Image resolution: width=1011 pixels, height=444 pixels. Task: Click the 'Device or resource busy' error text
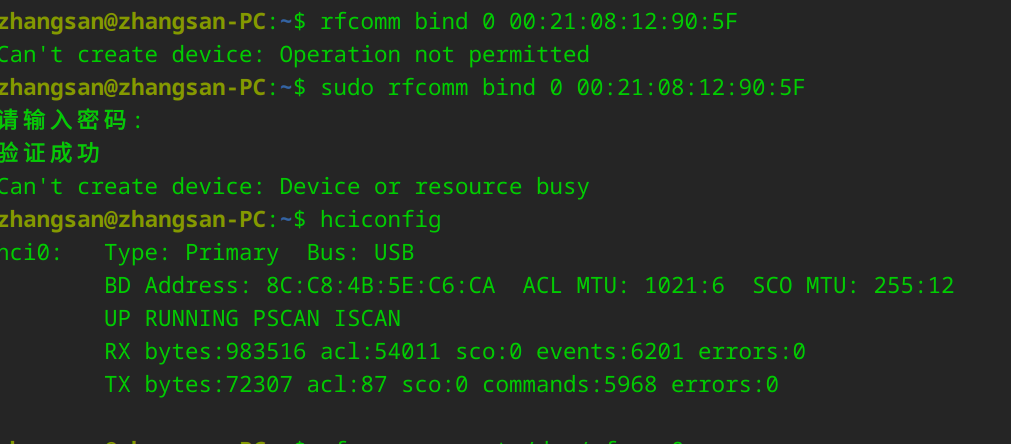[x=434, y=187]
